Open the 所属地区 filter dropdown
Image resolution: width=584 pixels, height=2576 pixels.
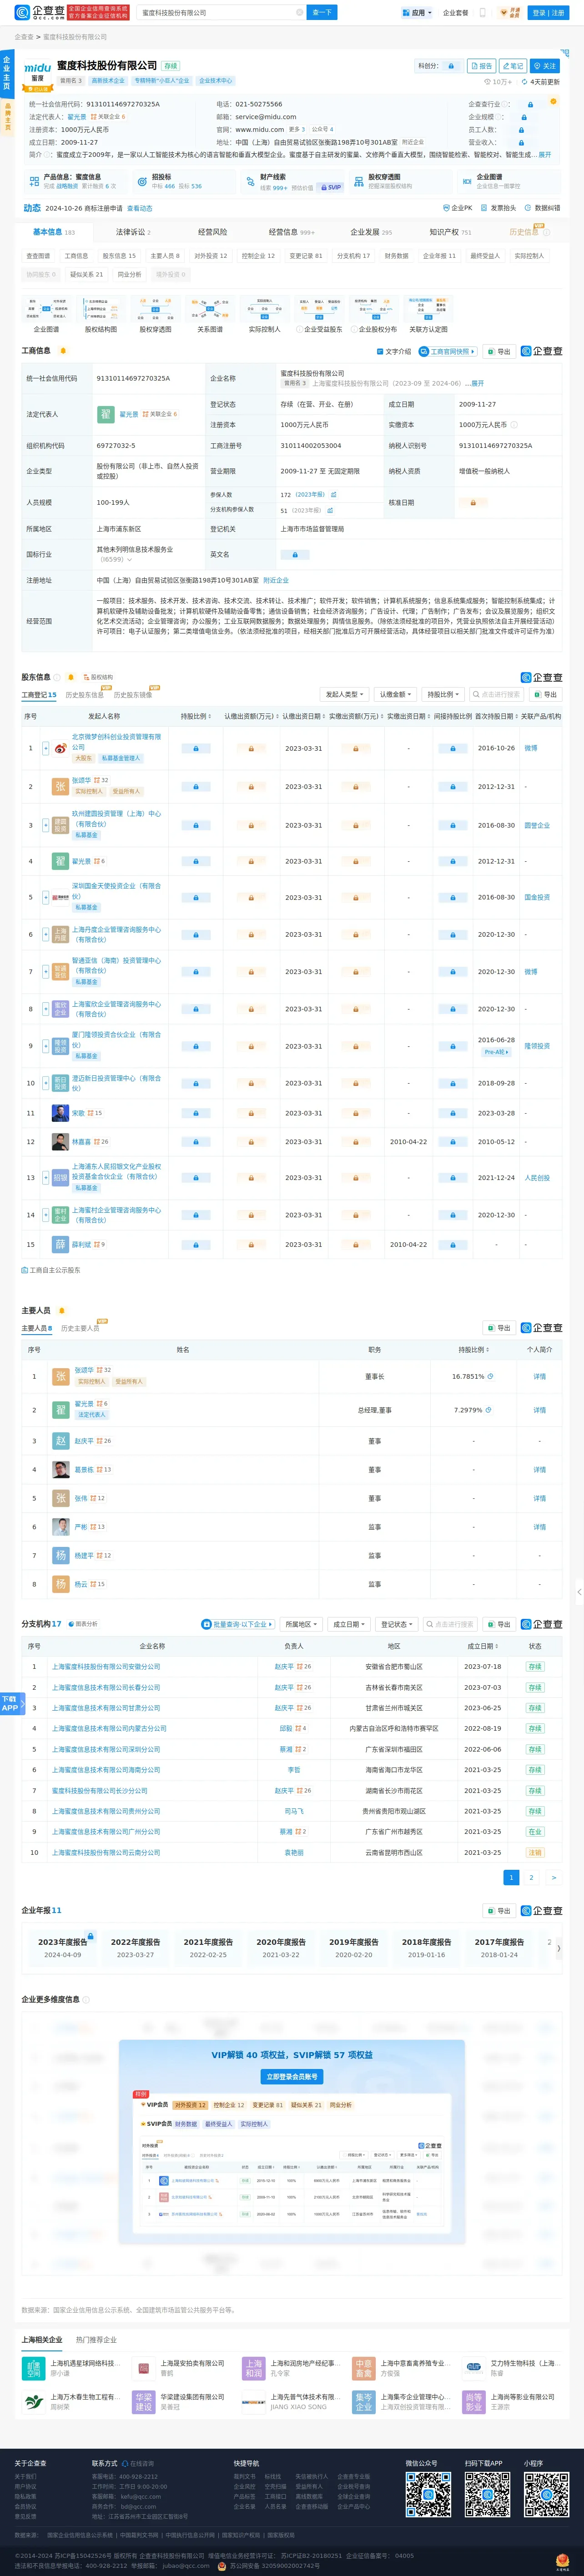301,1624
